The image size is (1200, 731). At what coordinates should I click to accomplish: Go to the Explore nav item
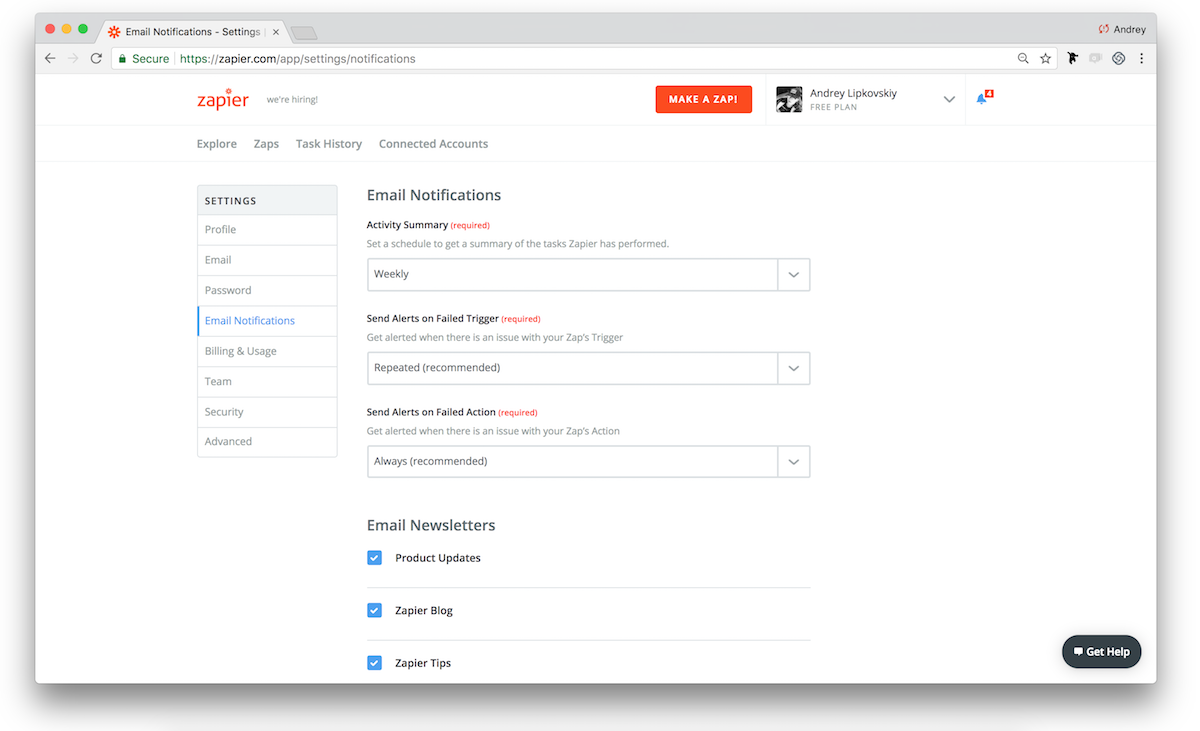coord(217,144)
